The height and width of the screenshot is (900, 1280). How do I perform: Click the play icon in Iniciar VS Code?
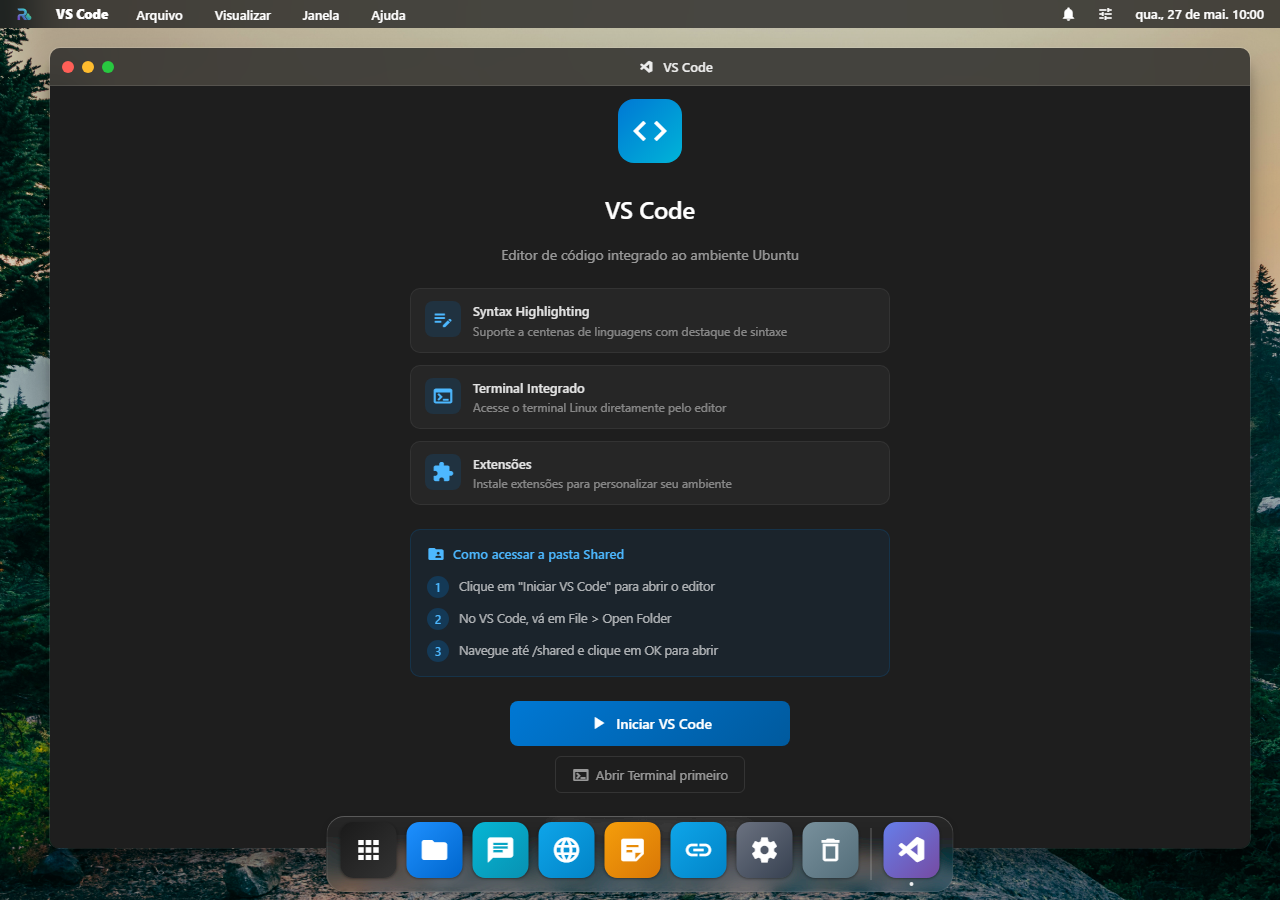coord(599,723)
